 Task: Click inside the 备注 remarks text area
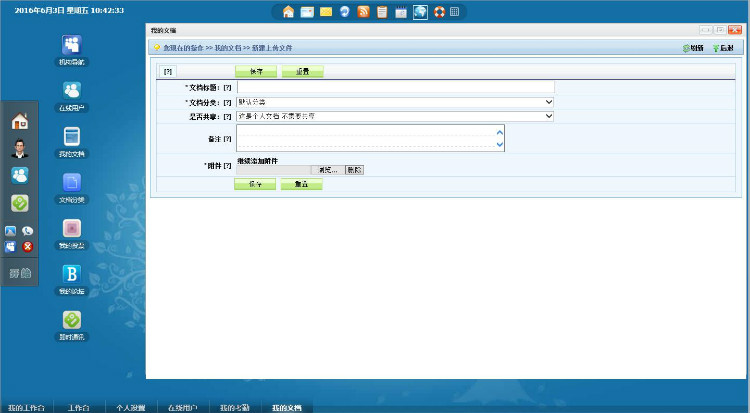coord(370,138)
